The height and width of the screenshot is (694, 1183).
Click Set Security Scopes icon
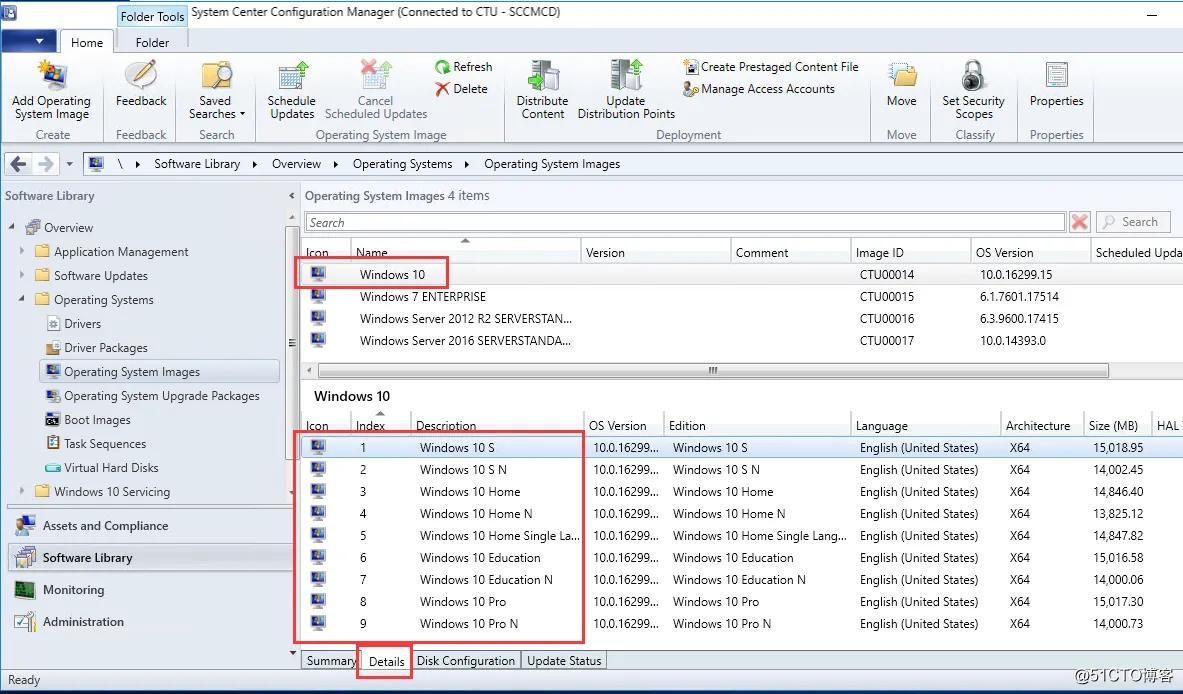[x=973, y=75]
